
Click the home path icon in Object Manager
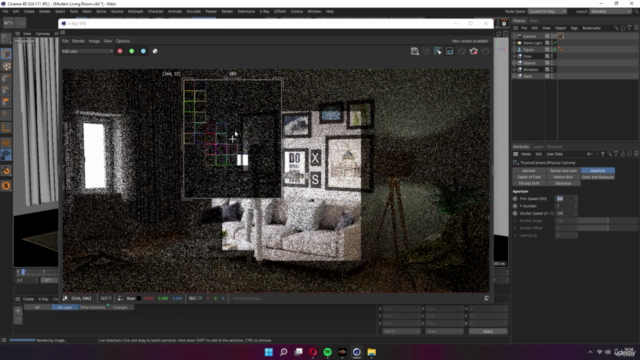(623, 28)
